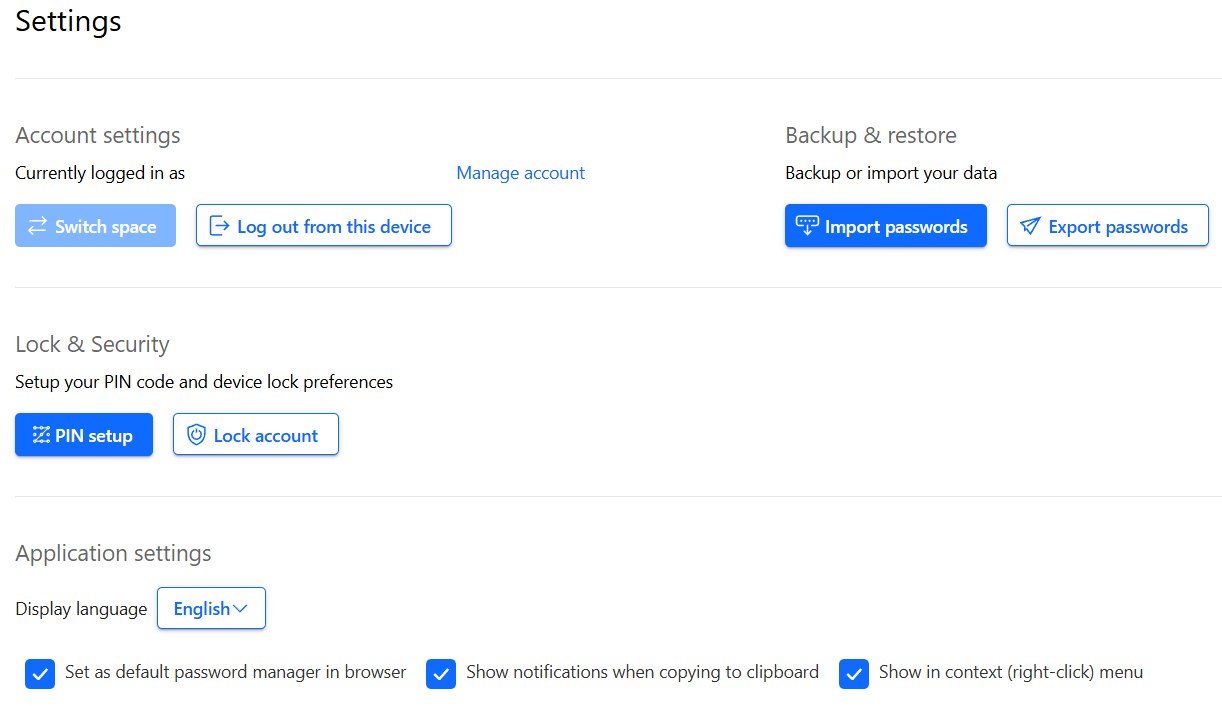Viewport: 1222px width, 706px height.
Task: Toggle Show notifications when copying to clipboard
Action: (x=441, y=674)
